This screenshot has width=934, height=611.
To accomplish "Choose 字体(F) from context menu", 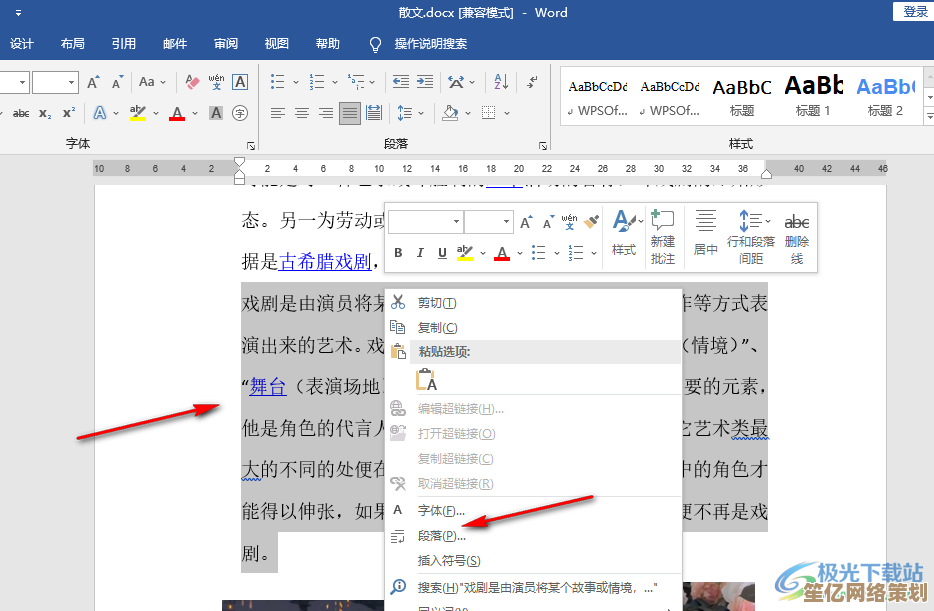I will point(534,510).
